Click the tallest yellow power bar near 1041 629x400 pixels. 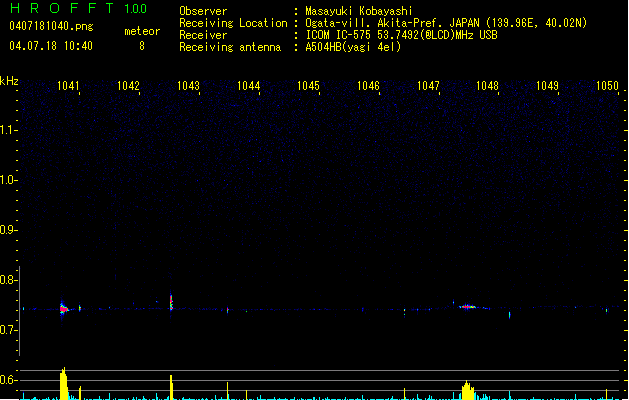[x=63, y=384]
